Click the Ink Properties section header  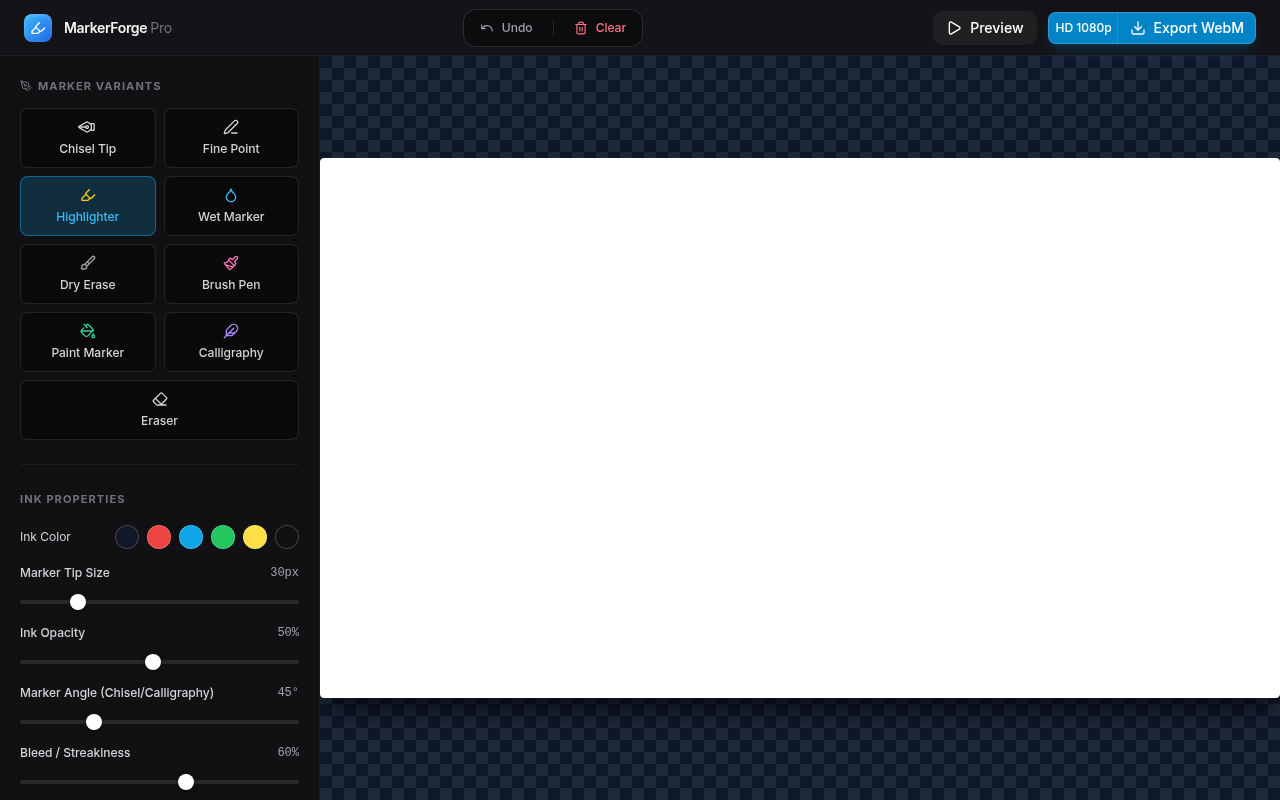click(x=72, y=499)
